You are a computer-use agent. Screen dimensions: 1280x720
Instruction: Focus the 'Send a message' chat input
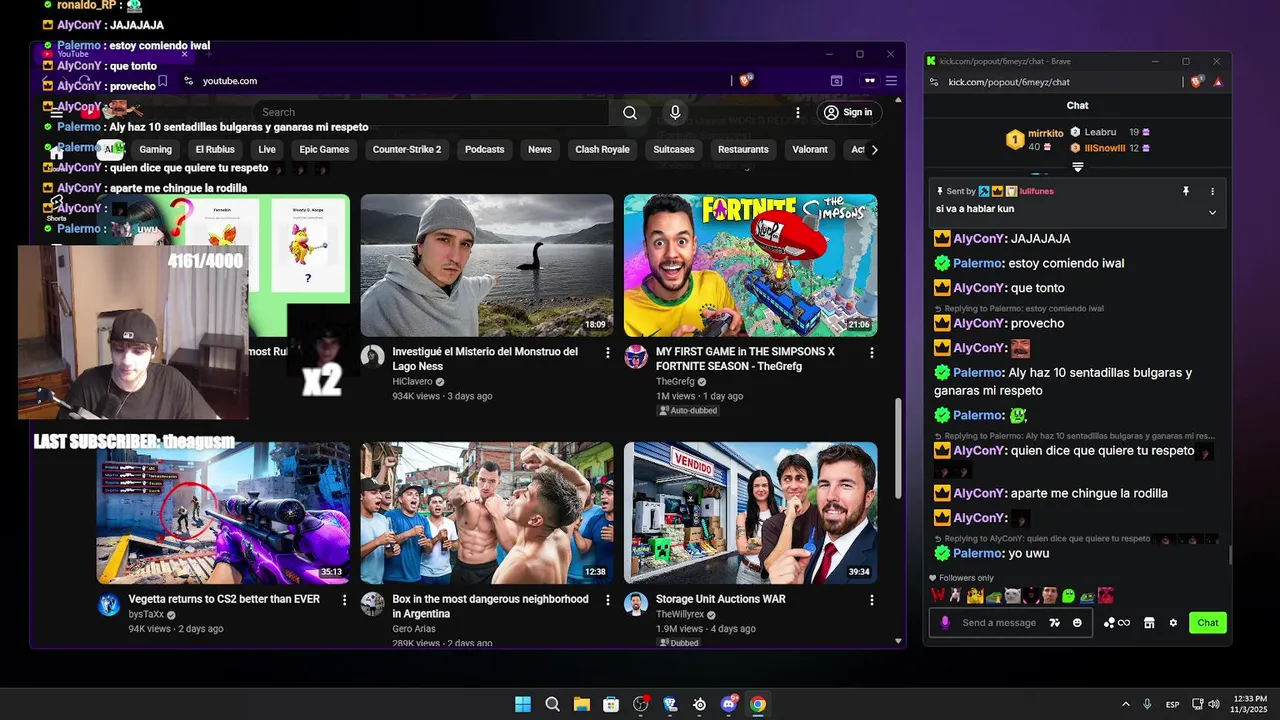pyautogui.click(x=1000, y=623)
